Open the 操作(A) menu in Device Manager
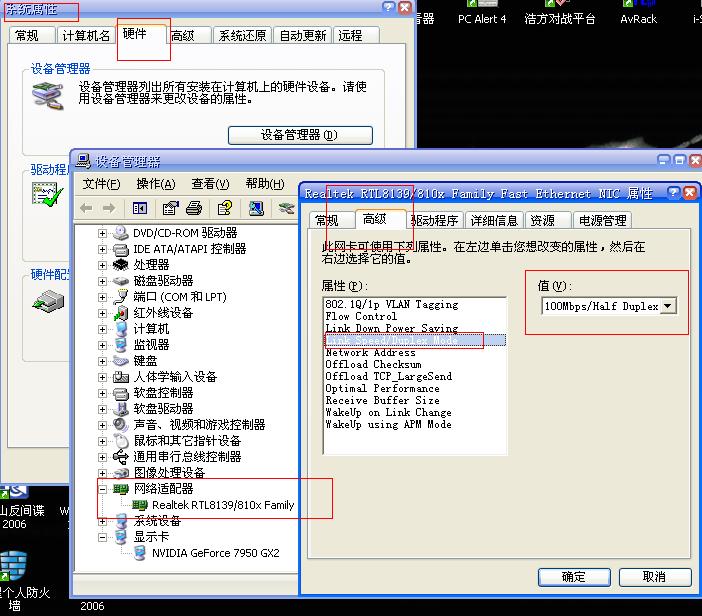This screenshot has height=616, width=702. [x=155, y=184]
